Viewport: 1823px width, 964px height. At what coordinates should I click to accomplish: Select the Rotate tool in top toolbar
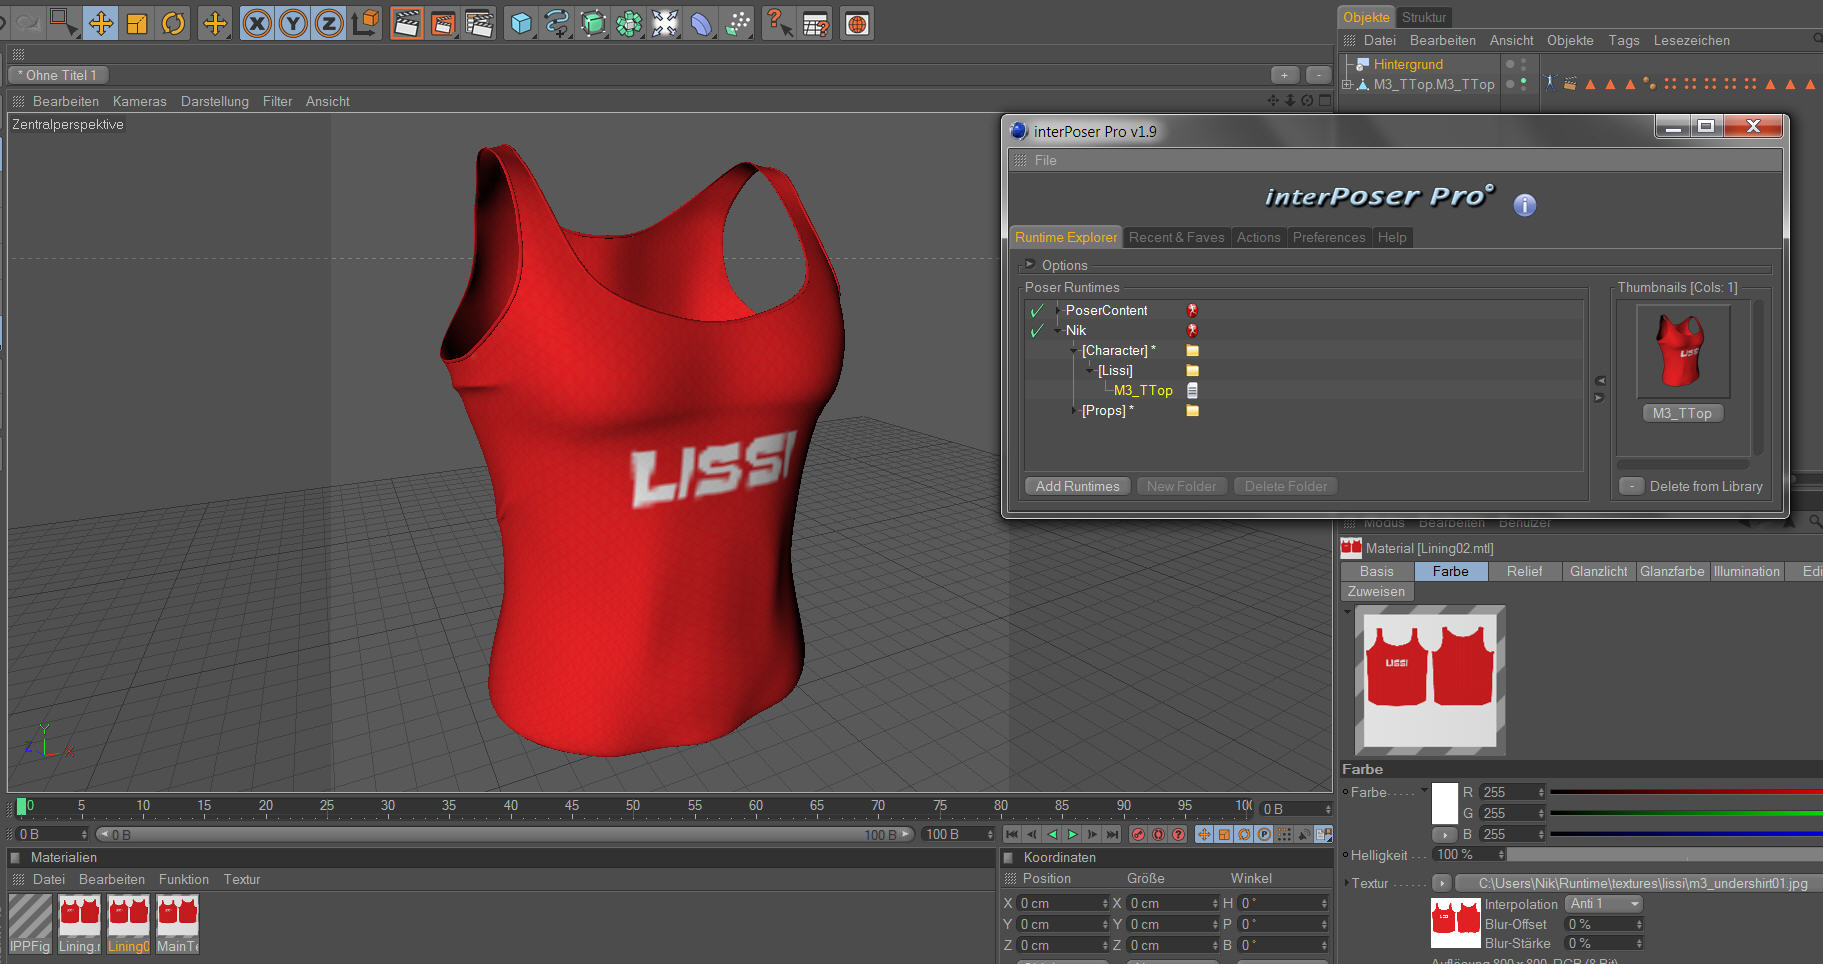(x=173, y=23)
